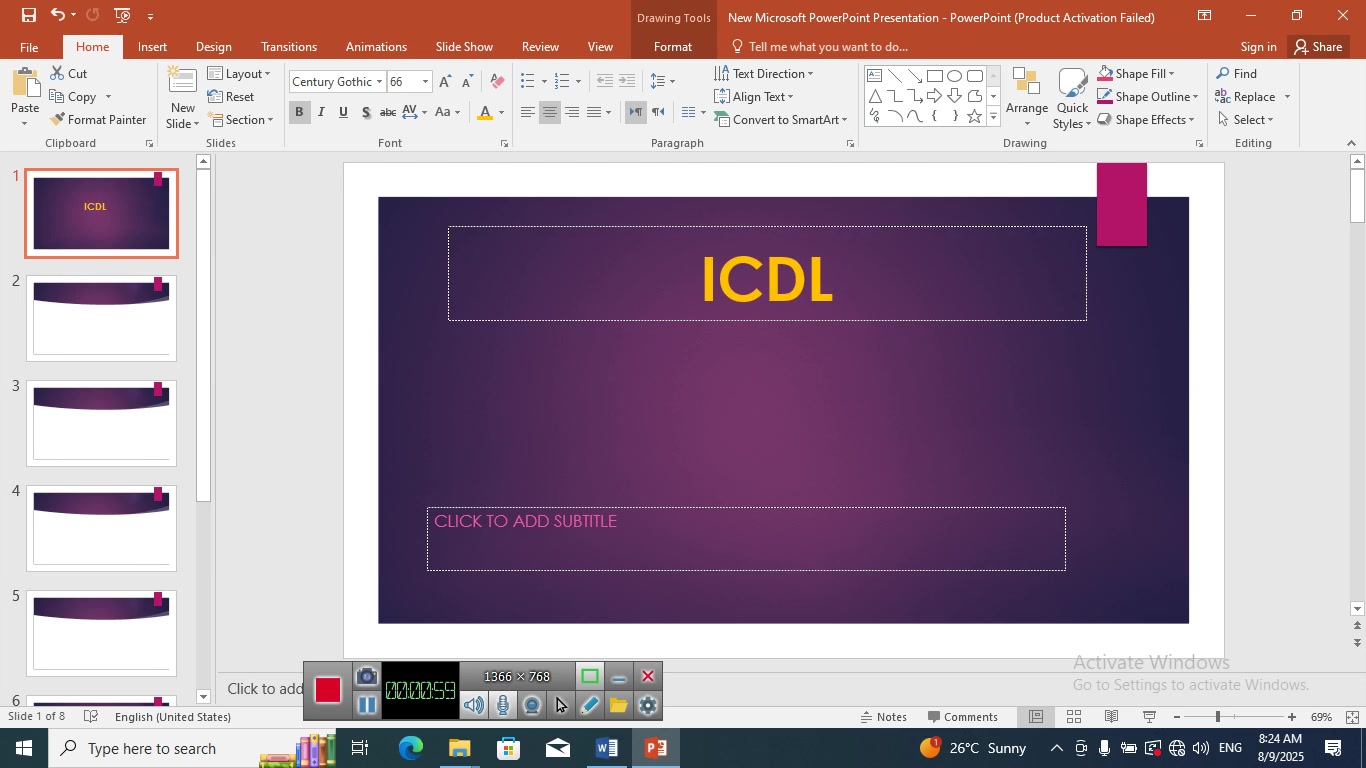Image resolution: width=1366 pixels, height=768 pixels.
Task: Fit slide to current window
Action: (1352, 717)
